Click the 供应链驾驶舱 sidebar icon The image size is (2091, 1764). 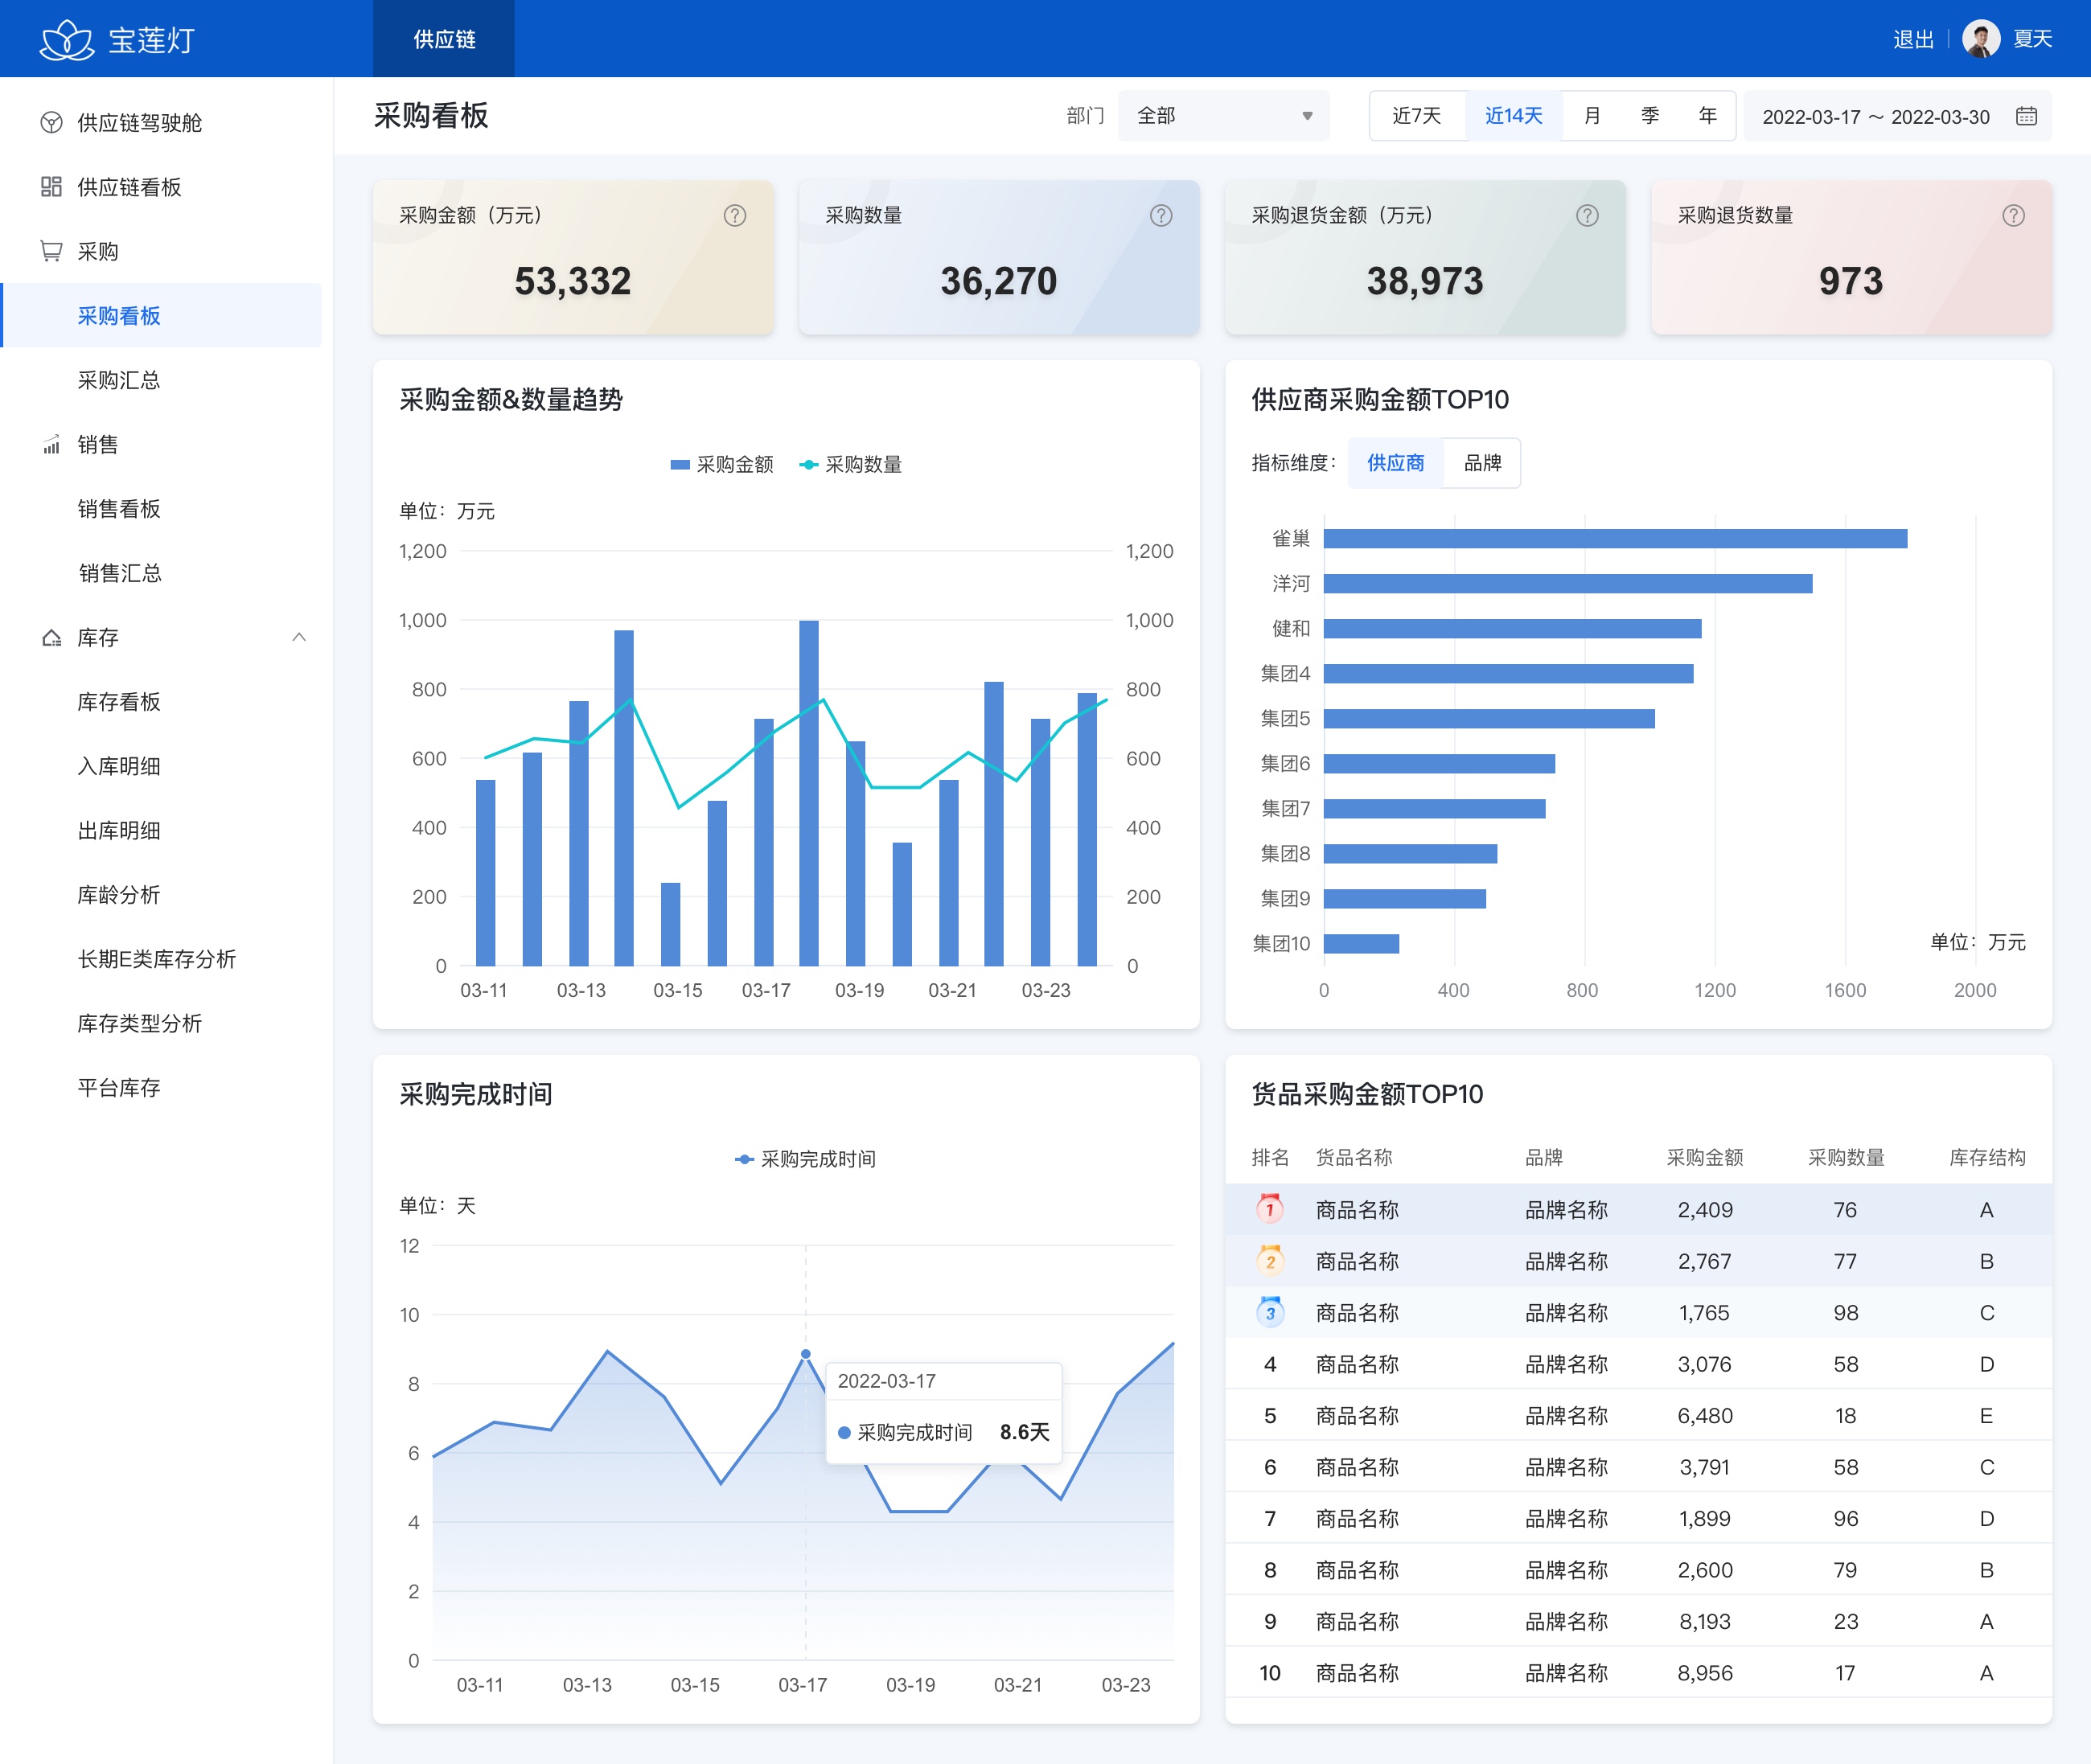click(51, 122)
